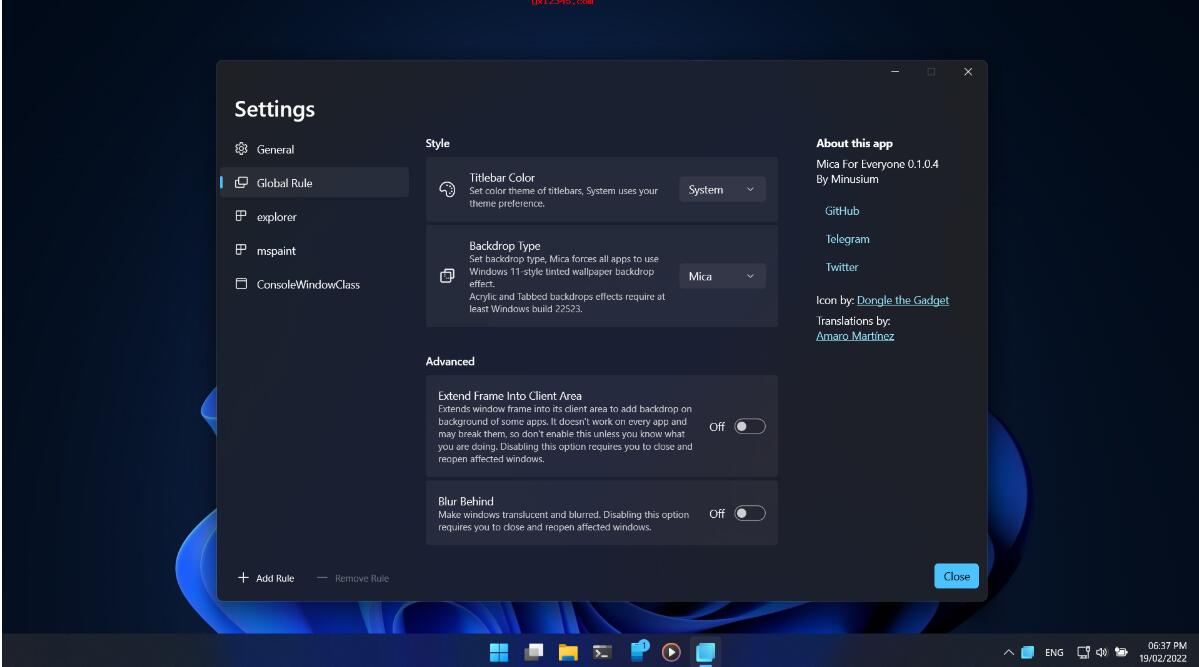Click the Titlebar Color palette icon
The image size is (1199, 667).
pyautogui.click(x=447, y=190)
